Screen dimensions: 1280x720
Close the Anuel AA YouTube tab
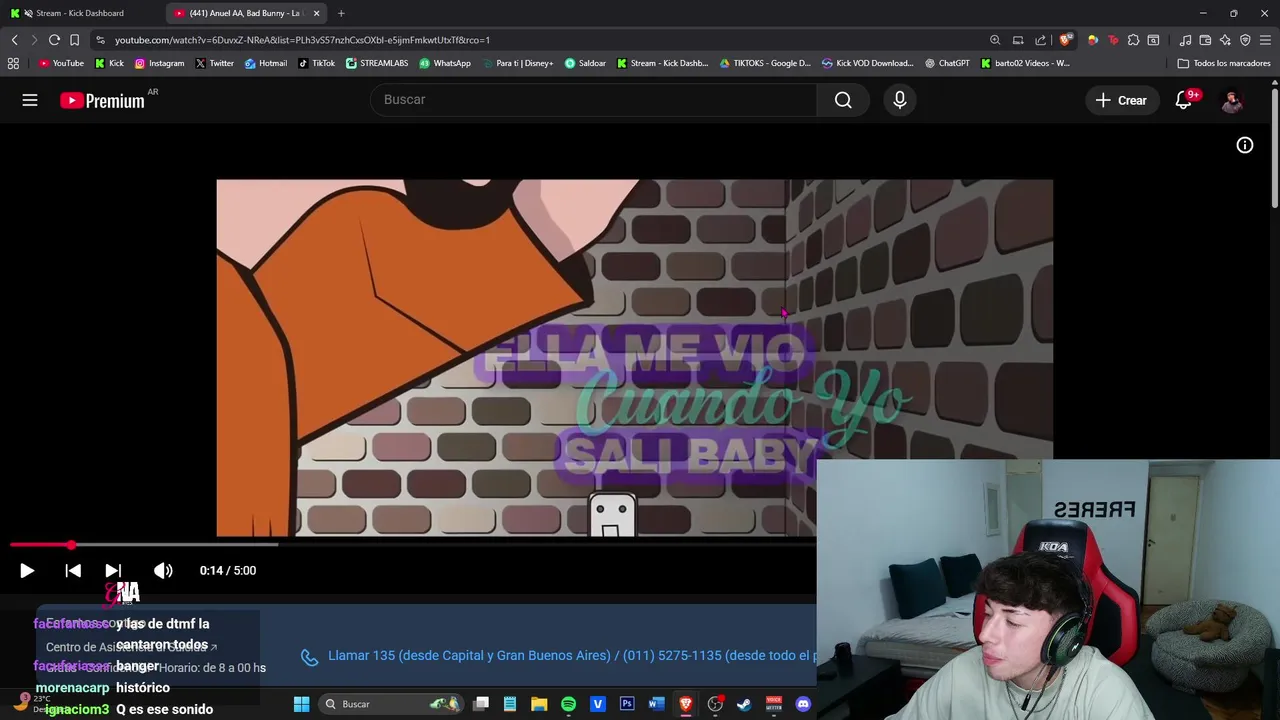(x=317, y=13)
